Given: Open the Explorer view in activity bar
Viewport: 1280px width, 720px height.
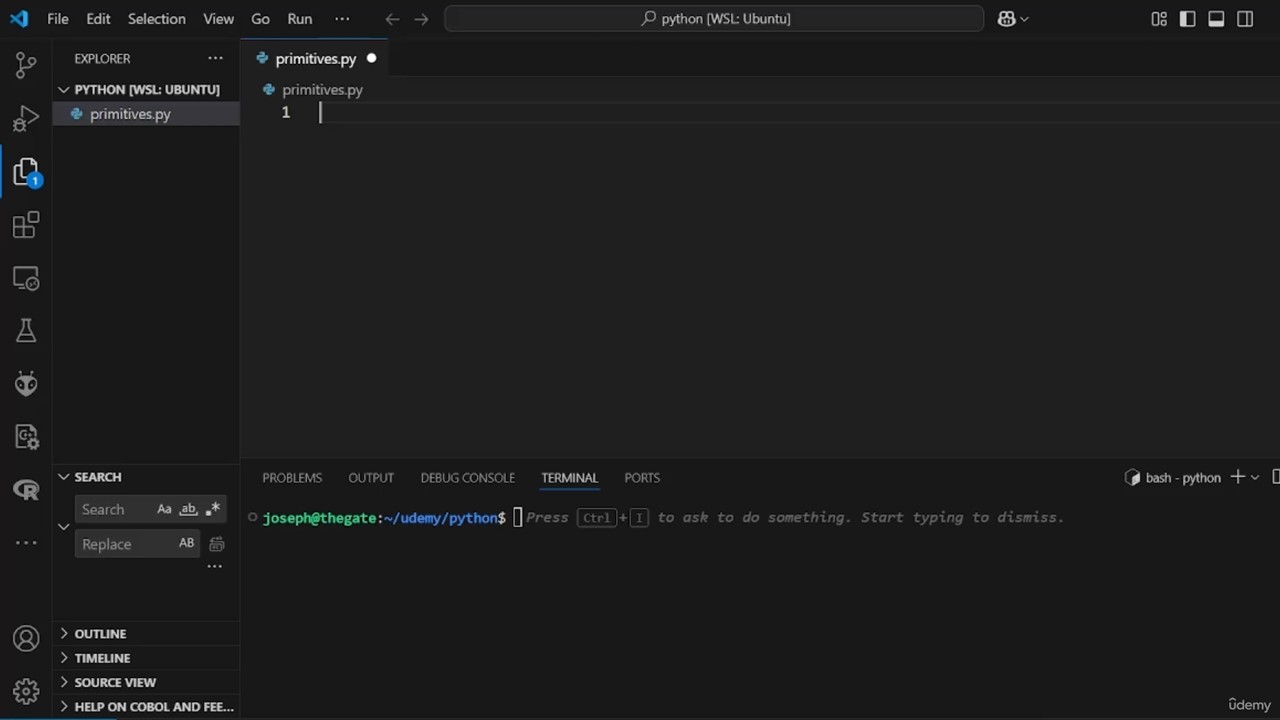Looking at the screenshot, I should tap(26, 172).
